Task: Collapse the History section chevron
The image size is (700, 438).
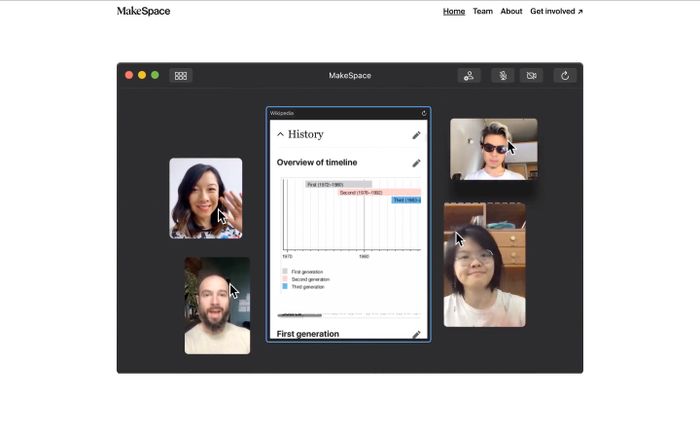Action: 280,134
